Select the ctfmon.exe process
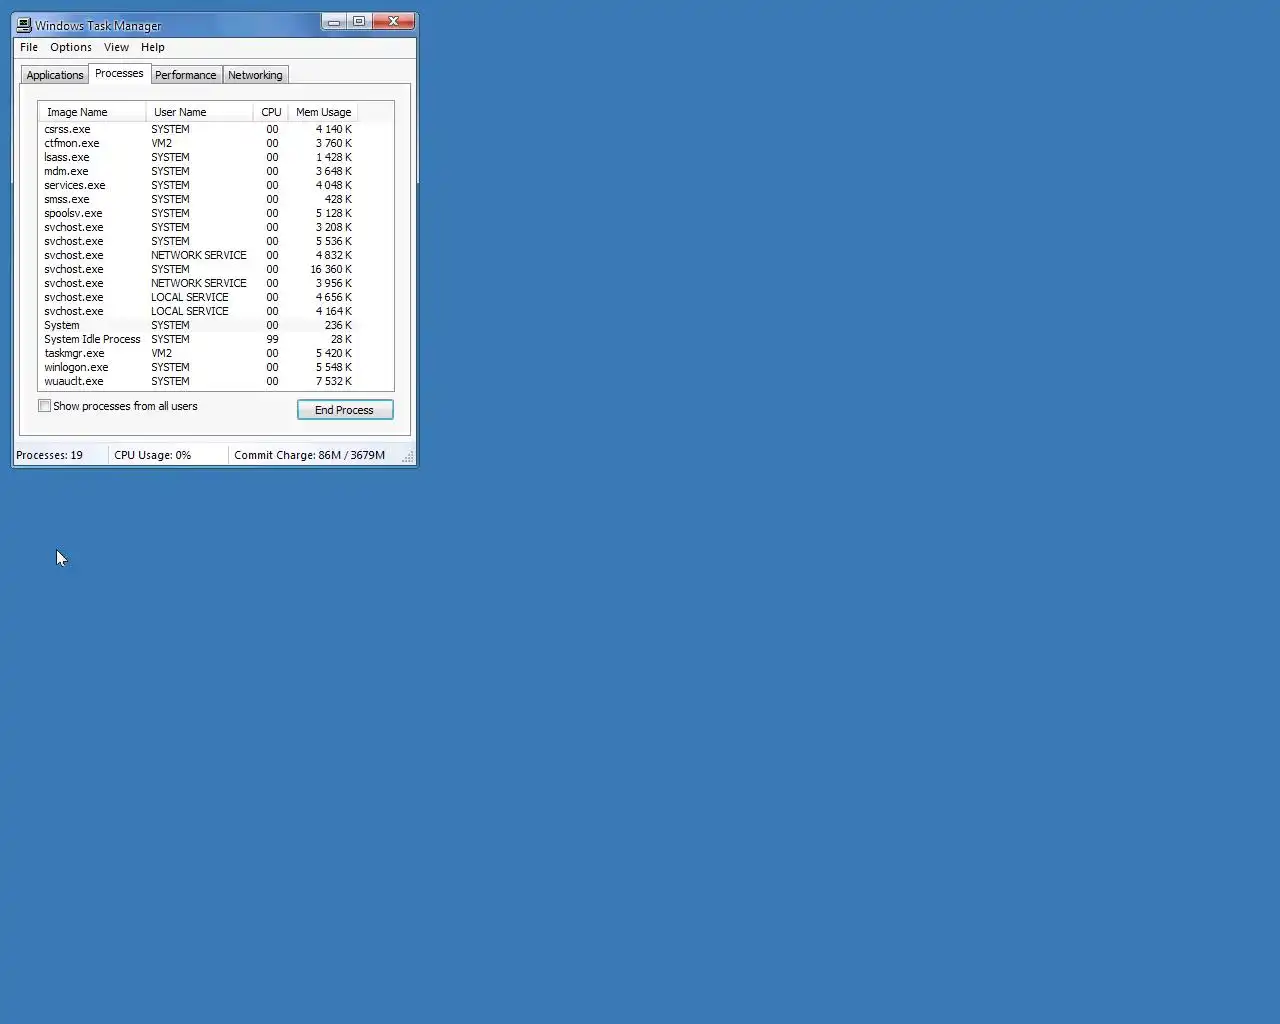1280x1024 pixels. point(197,143)
